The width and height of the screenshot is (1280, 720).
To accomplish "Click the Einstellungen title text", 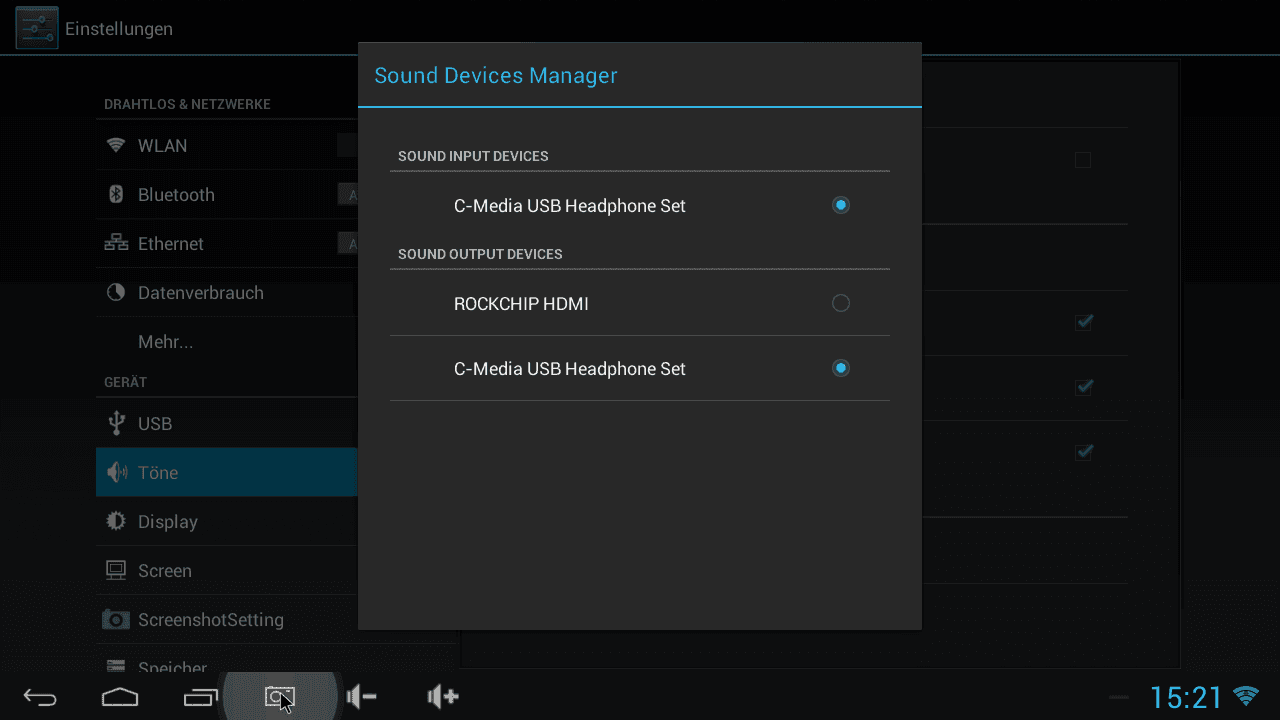I will 119,29.
